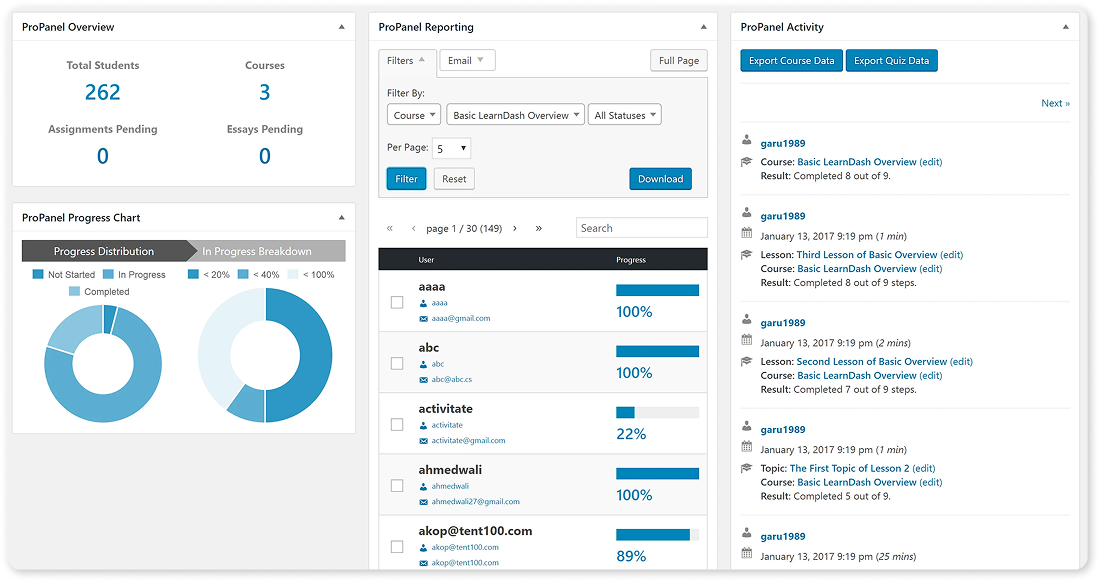Open the Email tab
1100x583 pixels.
pos(467,60)
